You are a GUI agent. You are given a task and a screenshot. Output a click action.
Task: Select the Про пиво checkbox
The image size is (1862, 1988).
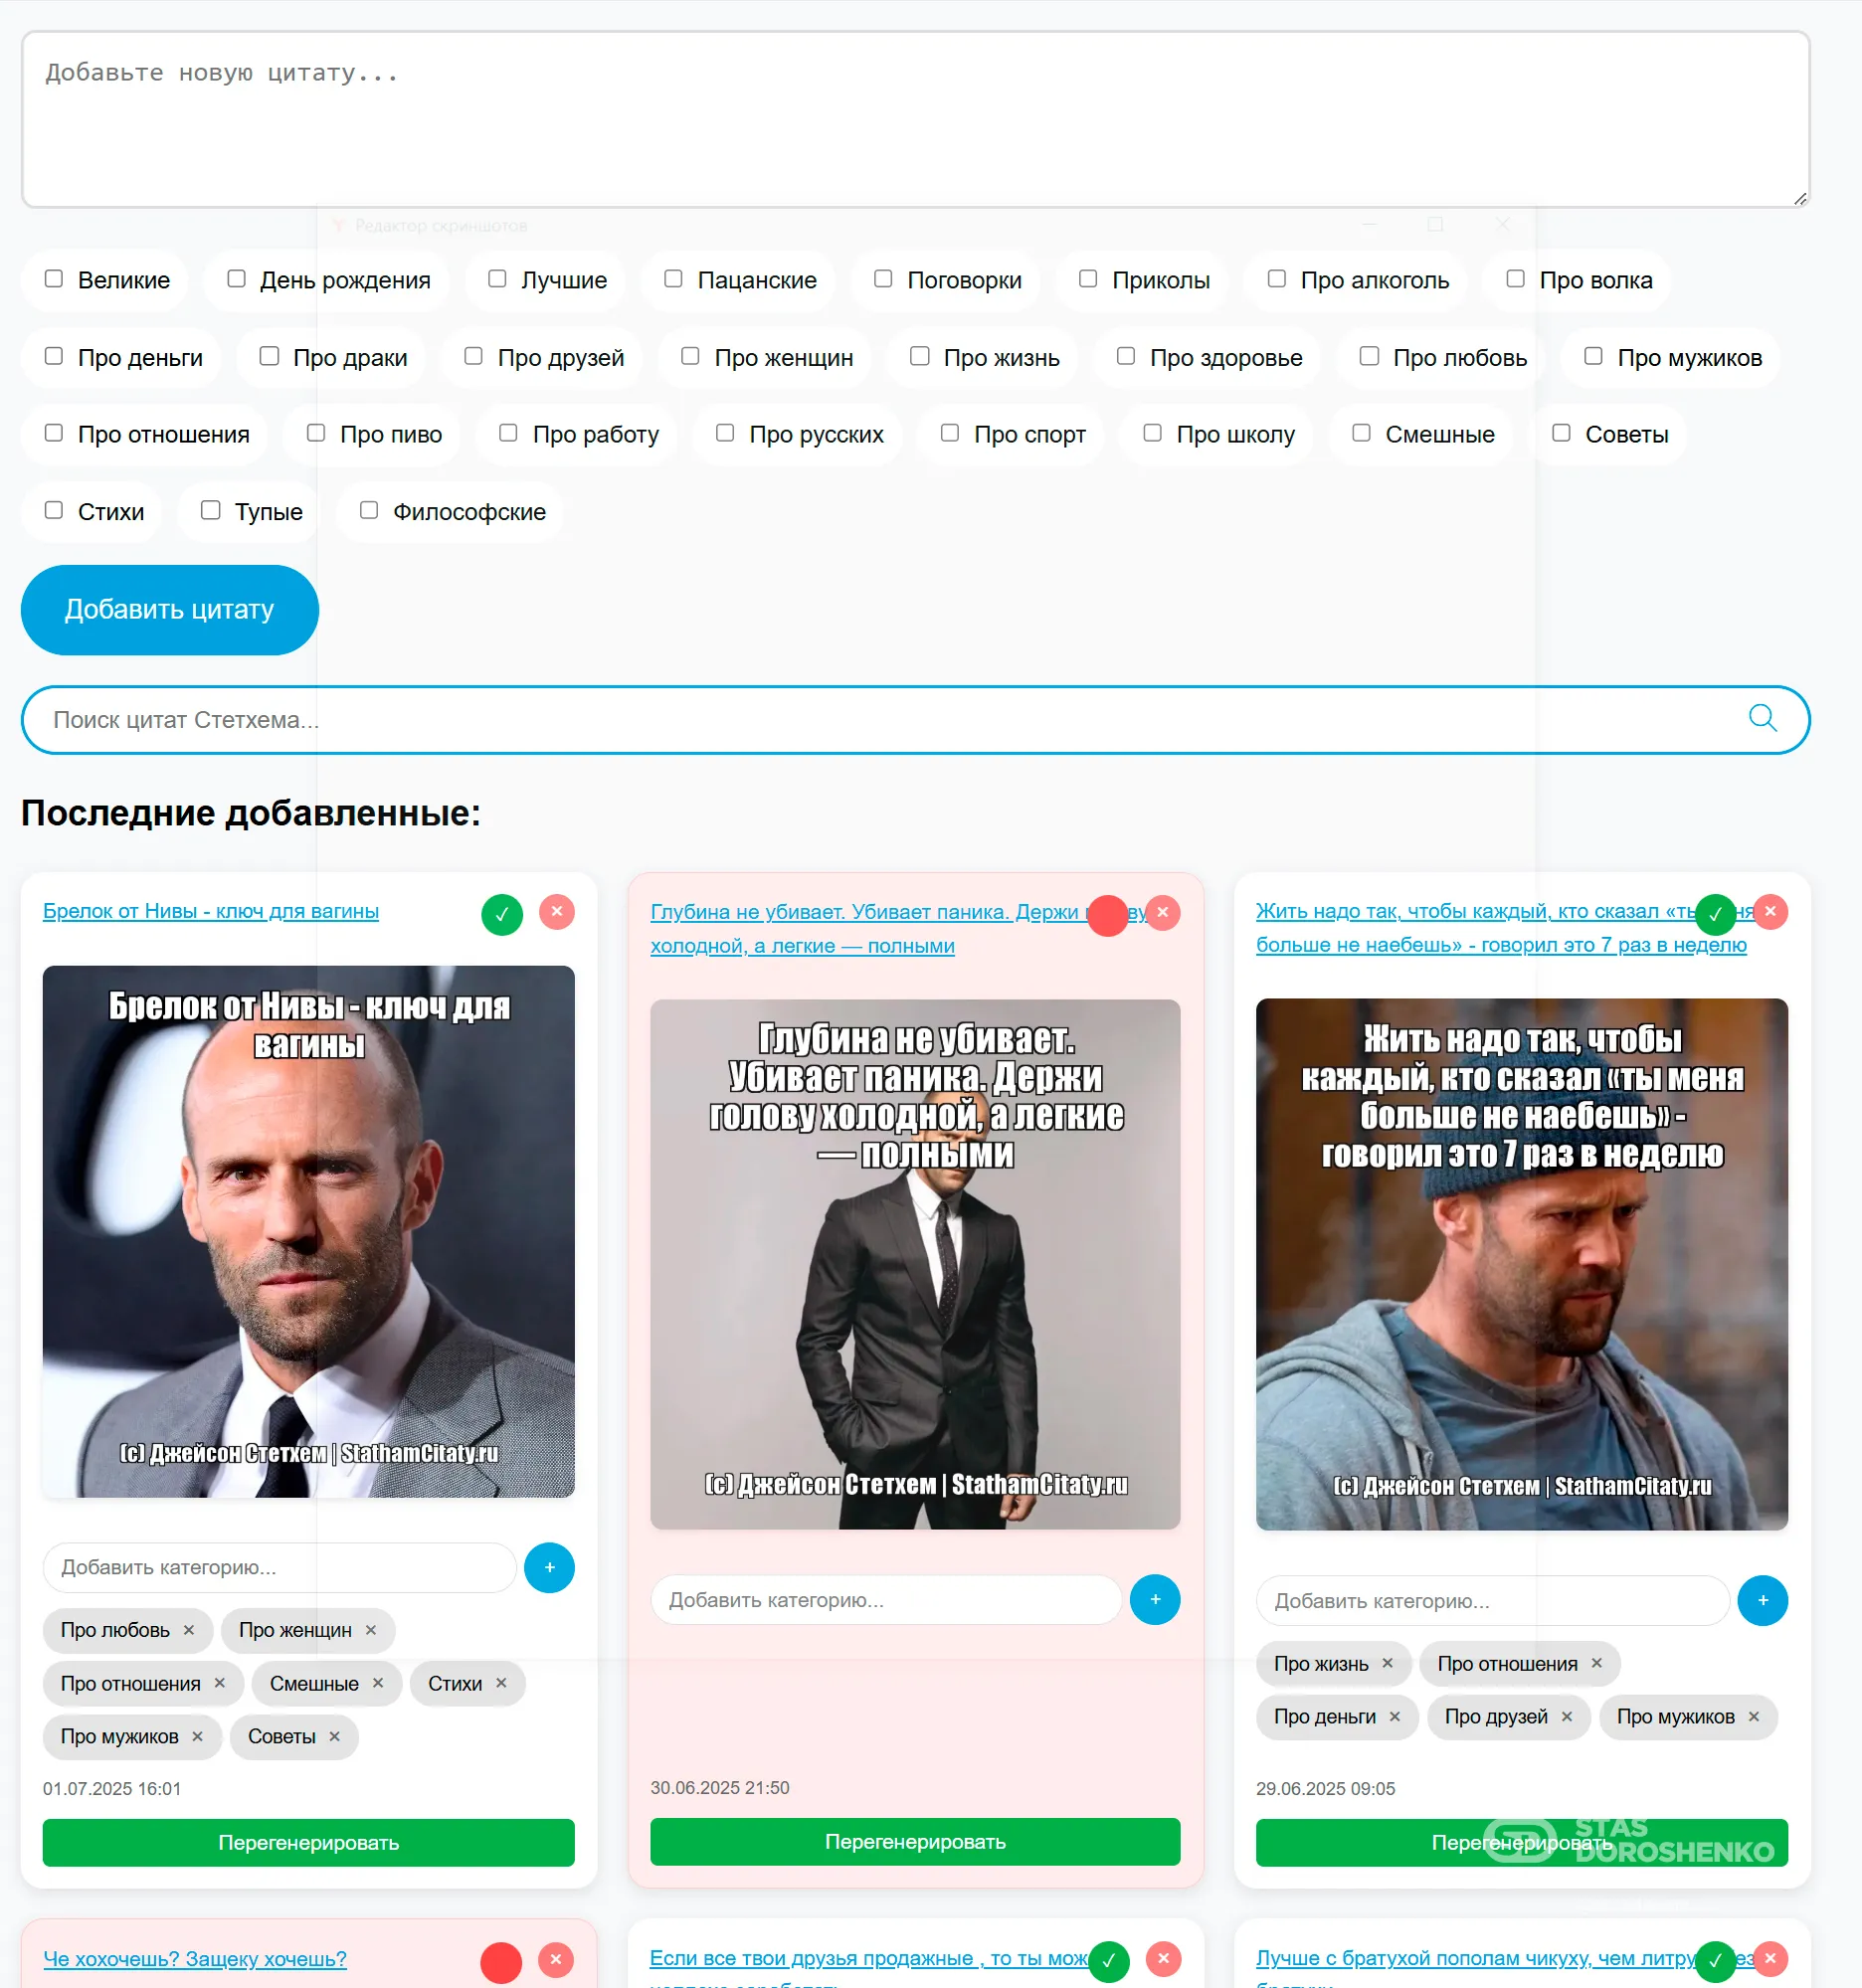[x=316, y=433]
